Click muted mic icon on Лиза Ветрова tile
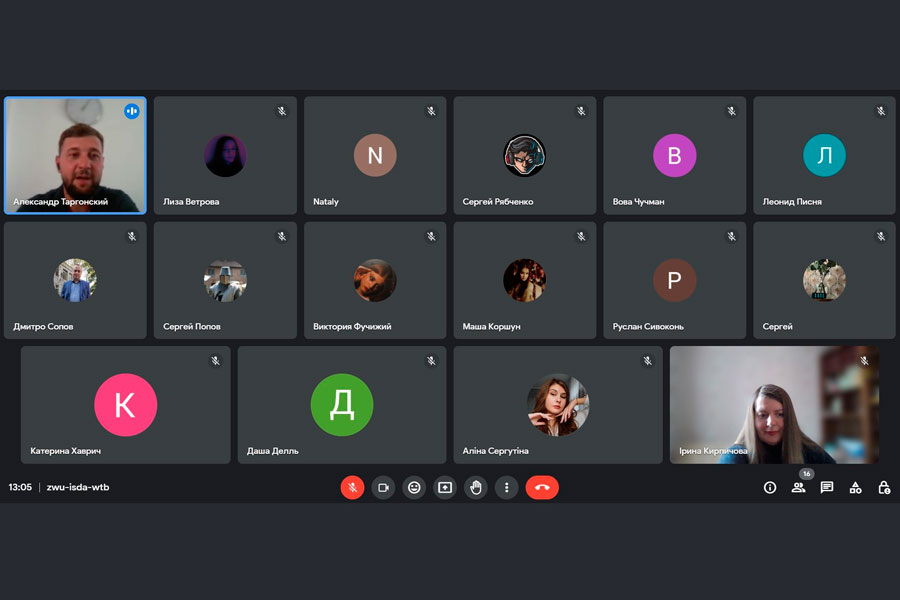Screen dimensions: 900x600 pos(282,111)
